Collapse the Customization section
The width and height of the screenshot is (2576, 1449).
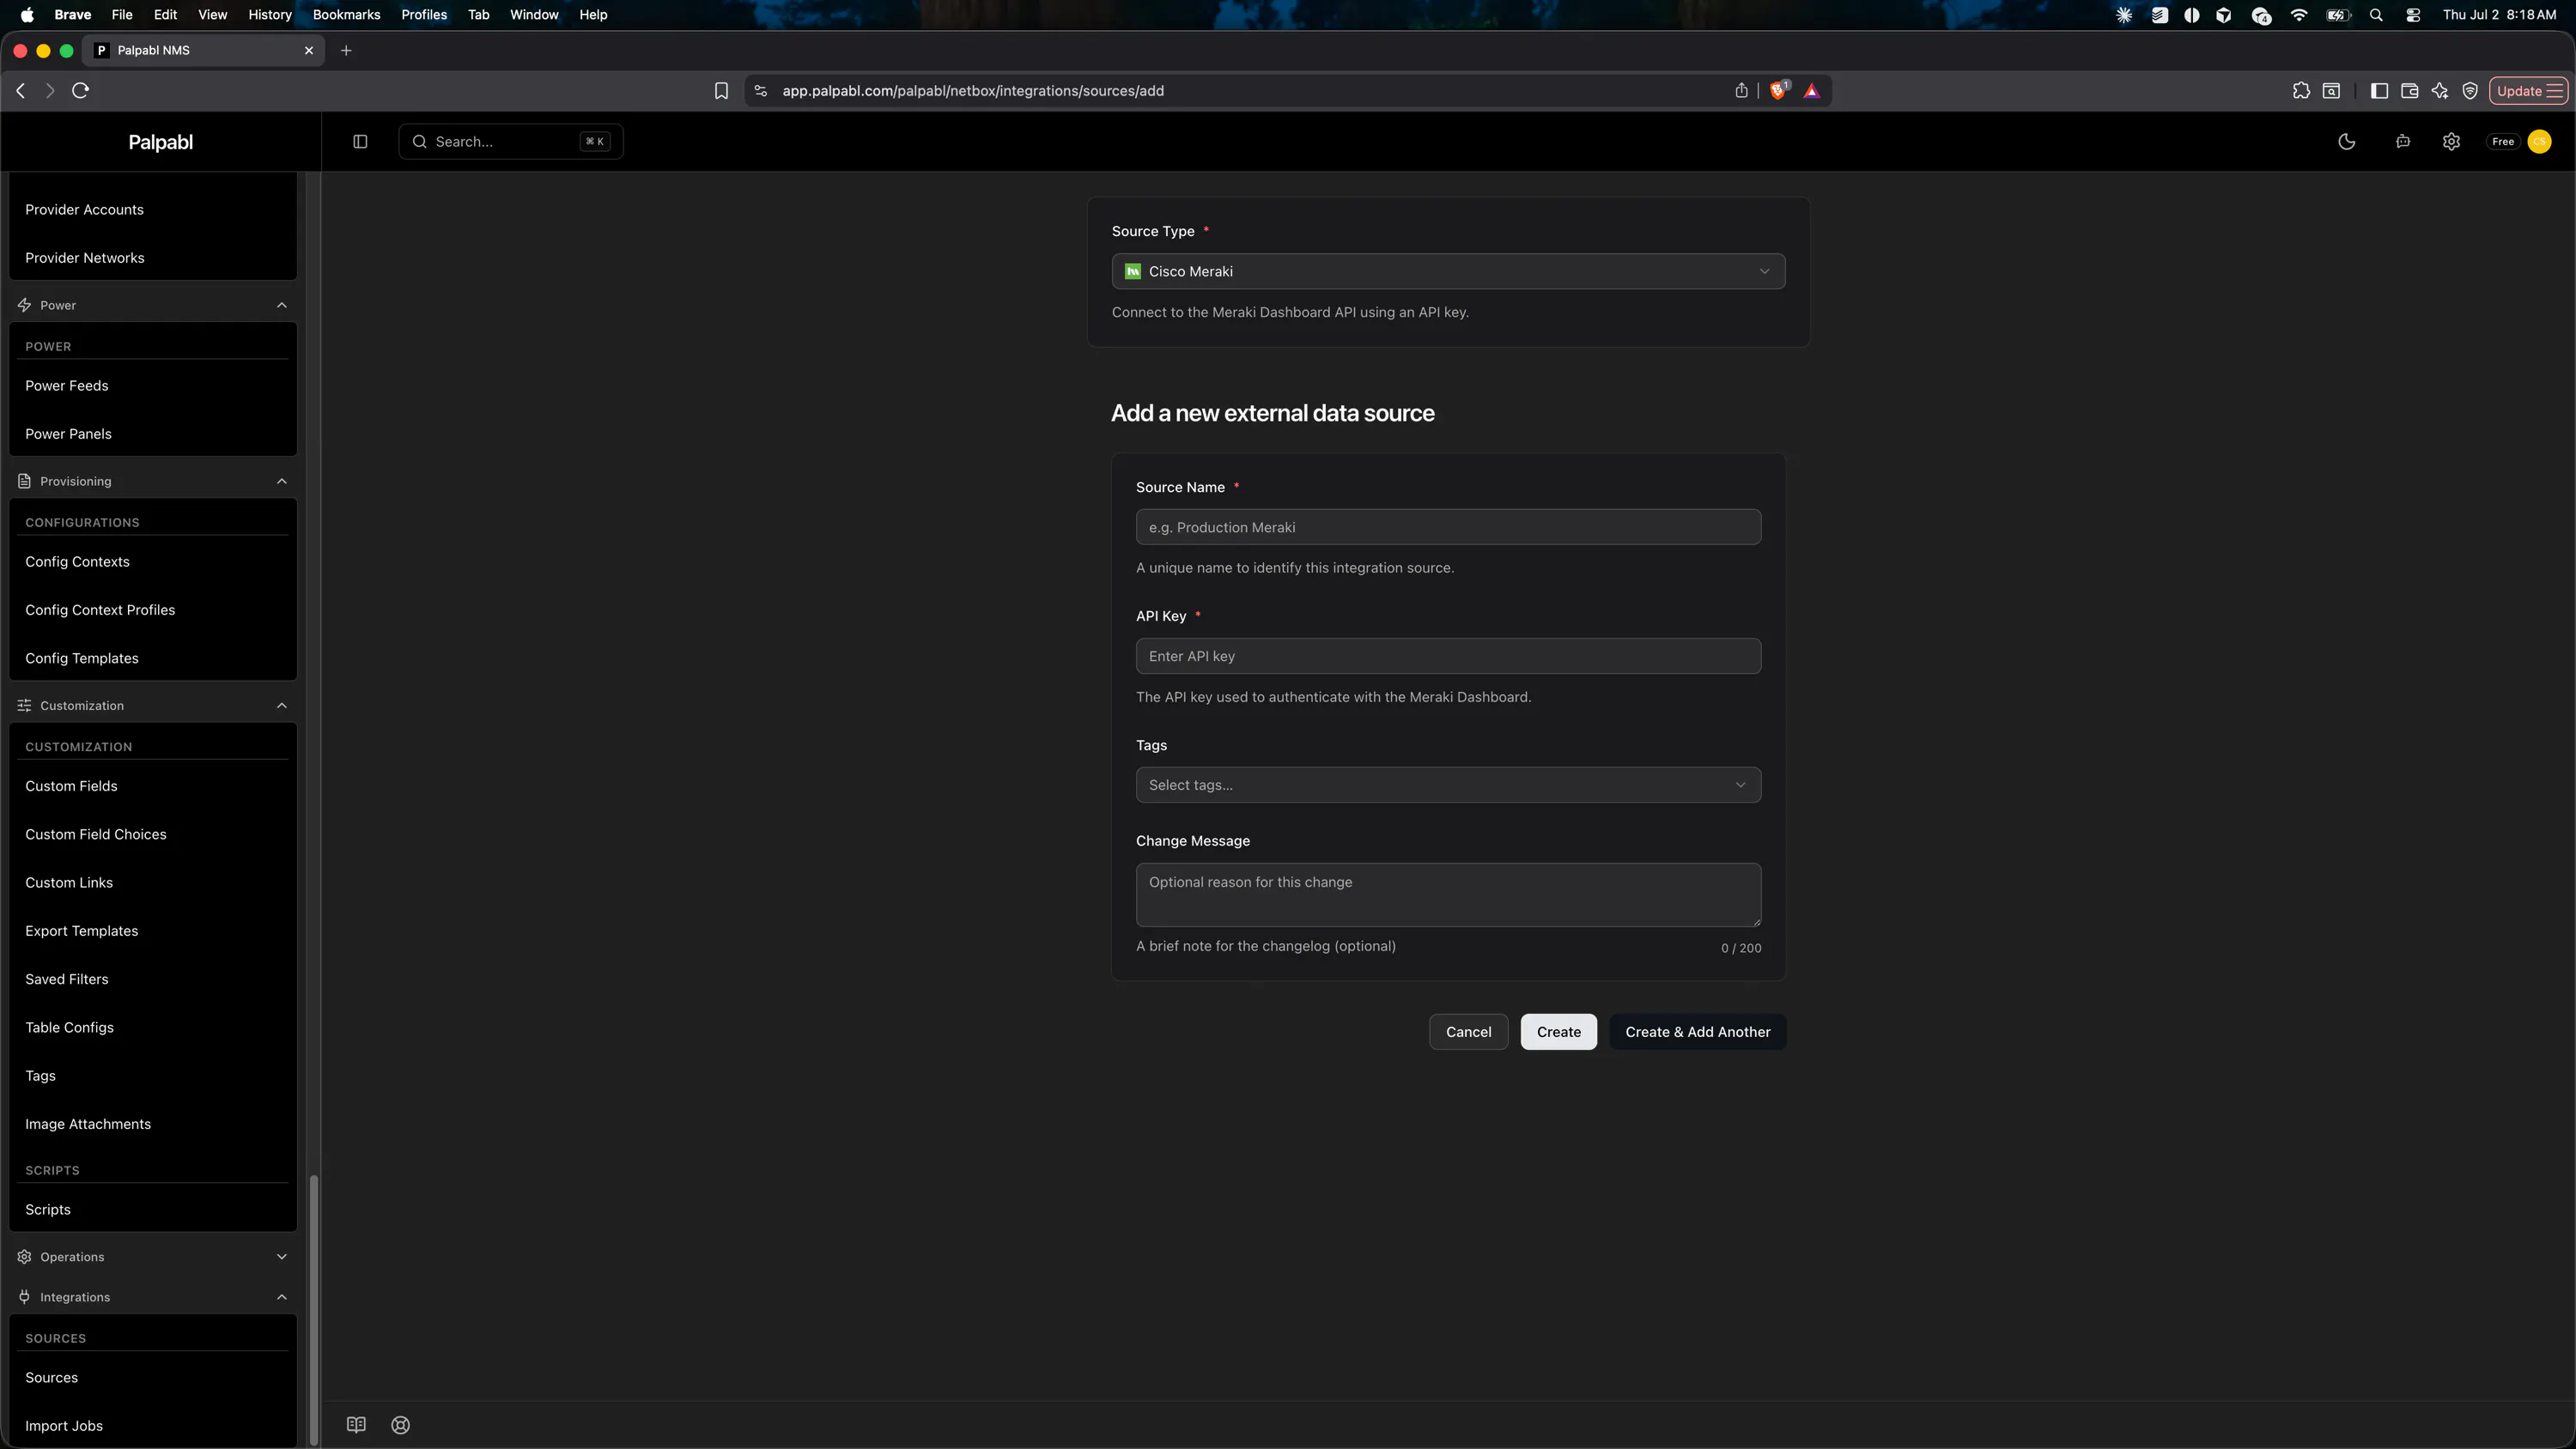(282, 705)
